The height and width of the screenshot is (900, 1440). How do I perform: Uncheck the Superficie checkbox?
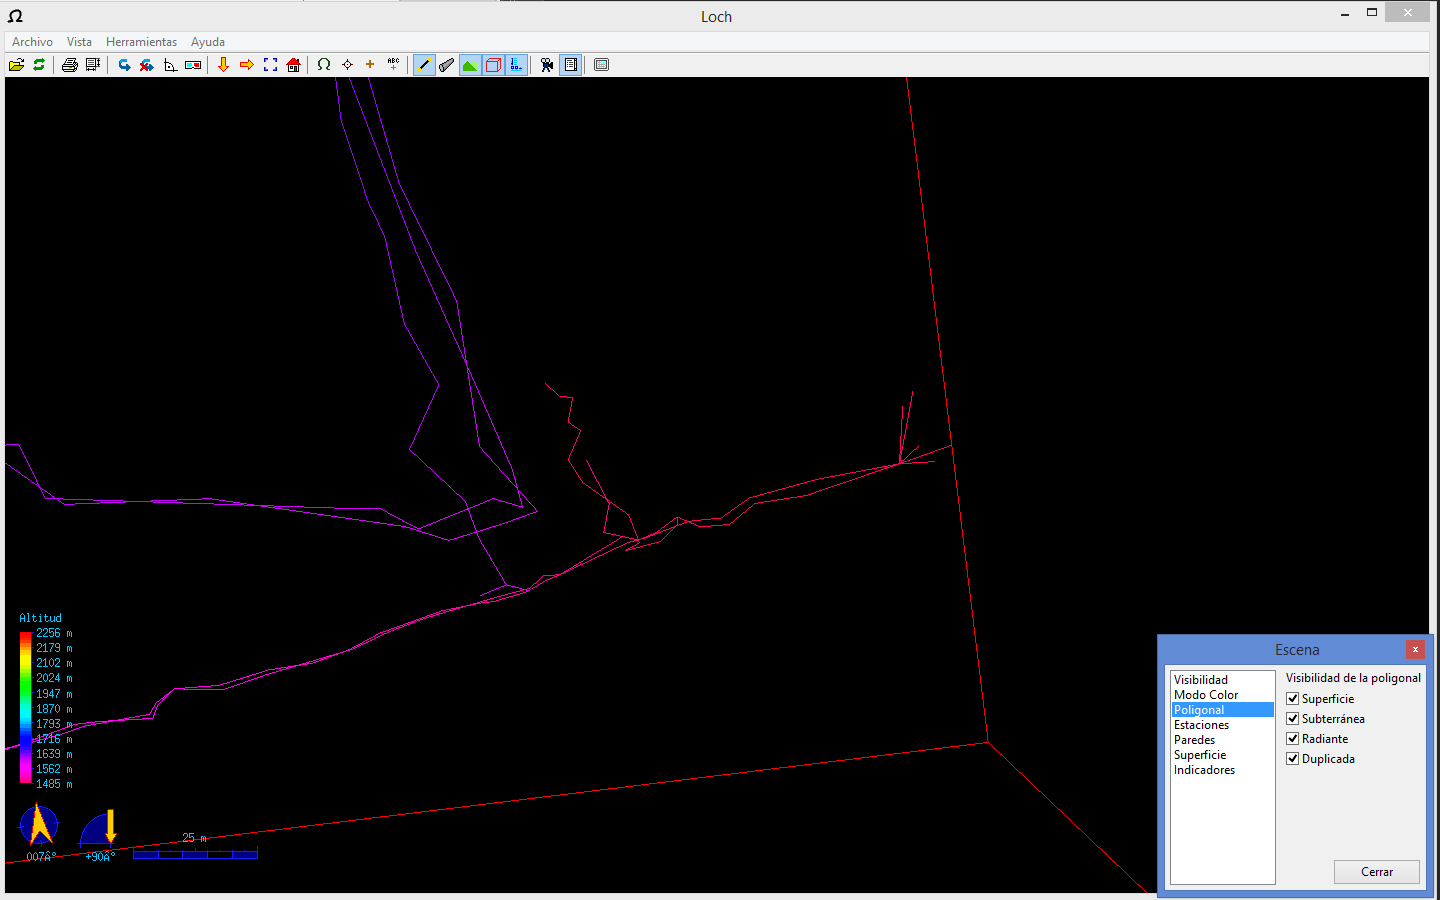[1292, 699]
